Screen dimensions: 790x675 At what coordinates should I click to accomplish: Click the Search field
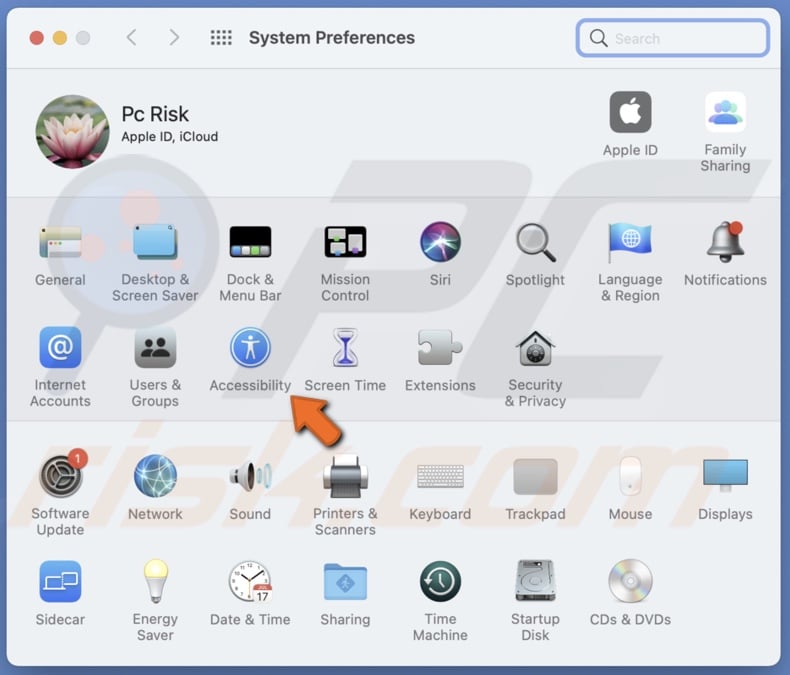point(673,38)
